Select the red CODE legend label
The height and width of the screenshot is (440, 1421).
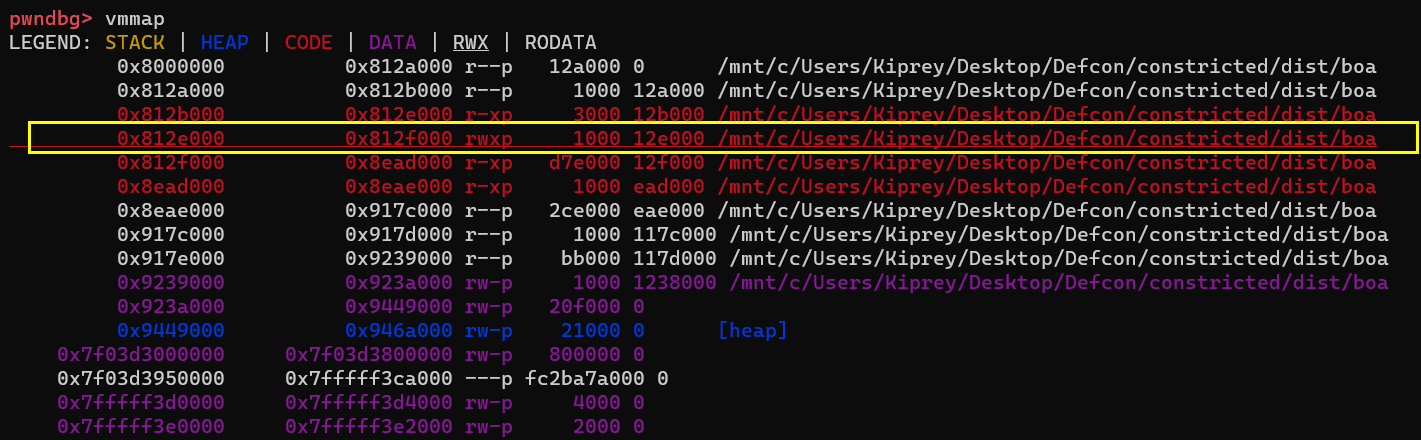pos(308,42)
